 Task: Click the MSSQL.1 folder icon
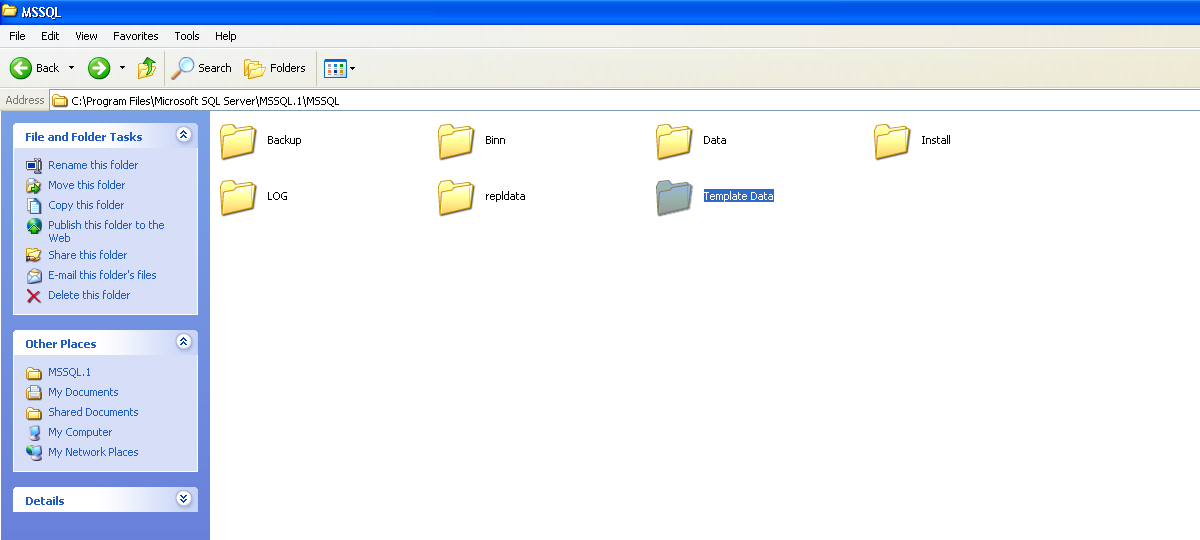34,372
